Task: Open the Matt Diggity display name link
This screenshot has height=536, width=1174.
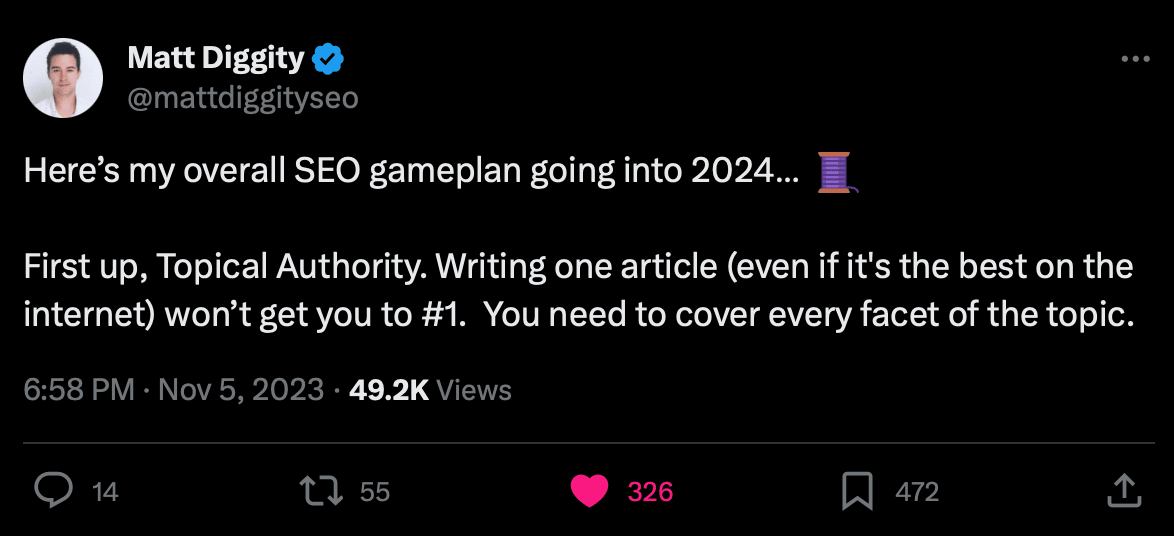Action: (x=216, y=58)
